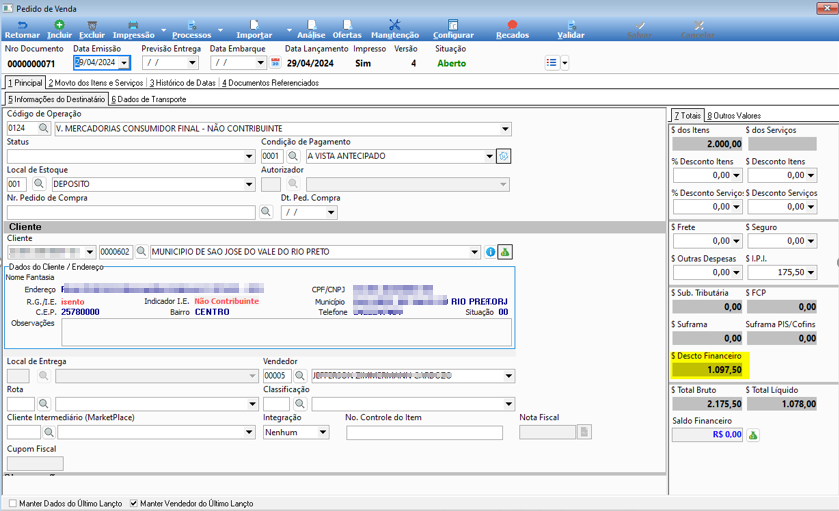Screen dimensions: 839x511
Task: Click the Validar toolbar icon
Action: click(x=571, y=25)
